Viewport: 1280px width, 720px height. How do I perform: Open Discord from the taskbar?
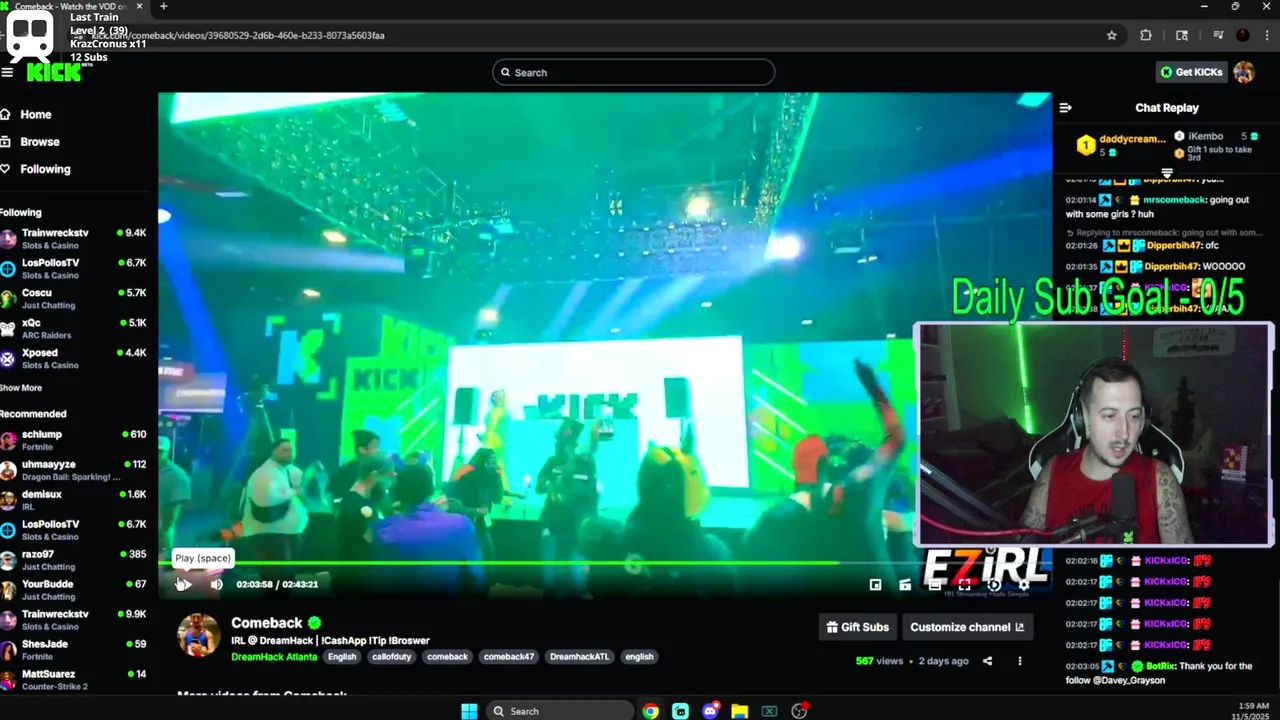tap(710, 711)
